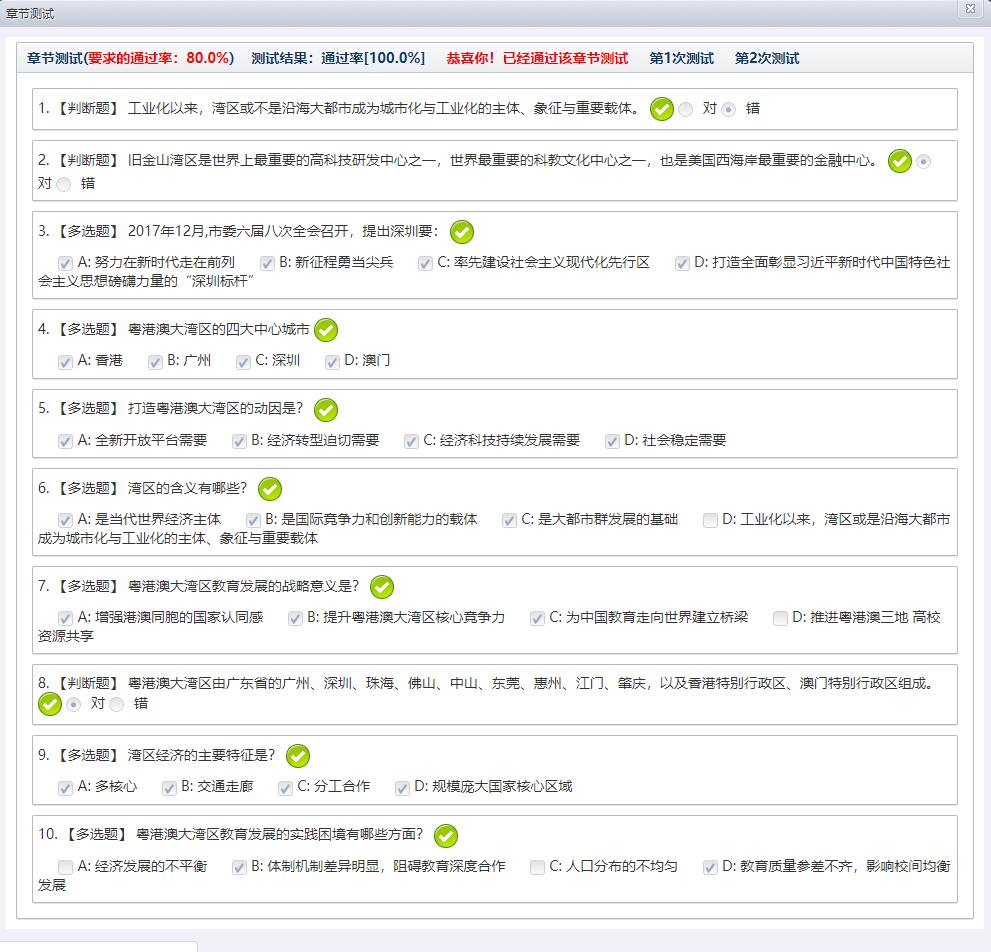Check option D: 推进粤港澳三地高校资源共享

(x=780, y=618)
